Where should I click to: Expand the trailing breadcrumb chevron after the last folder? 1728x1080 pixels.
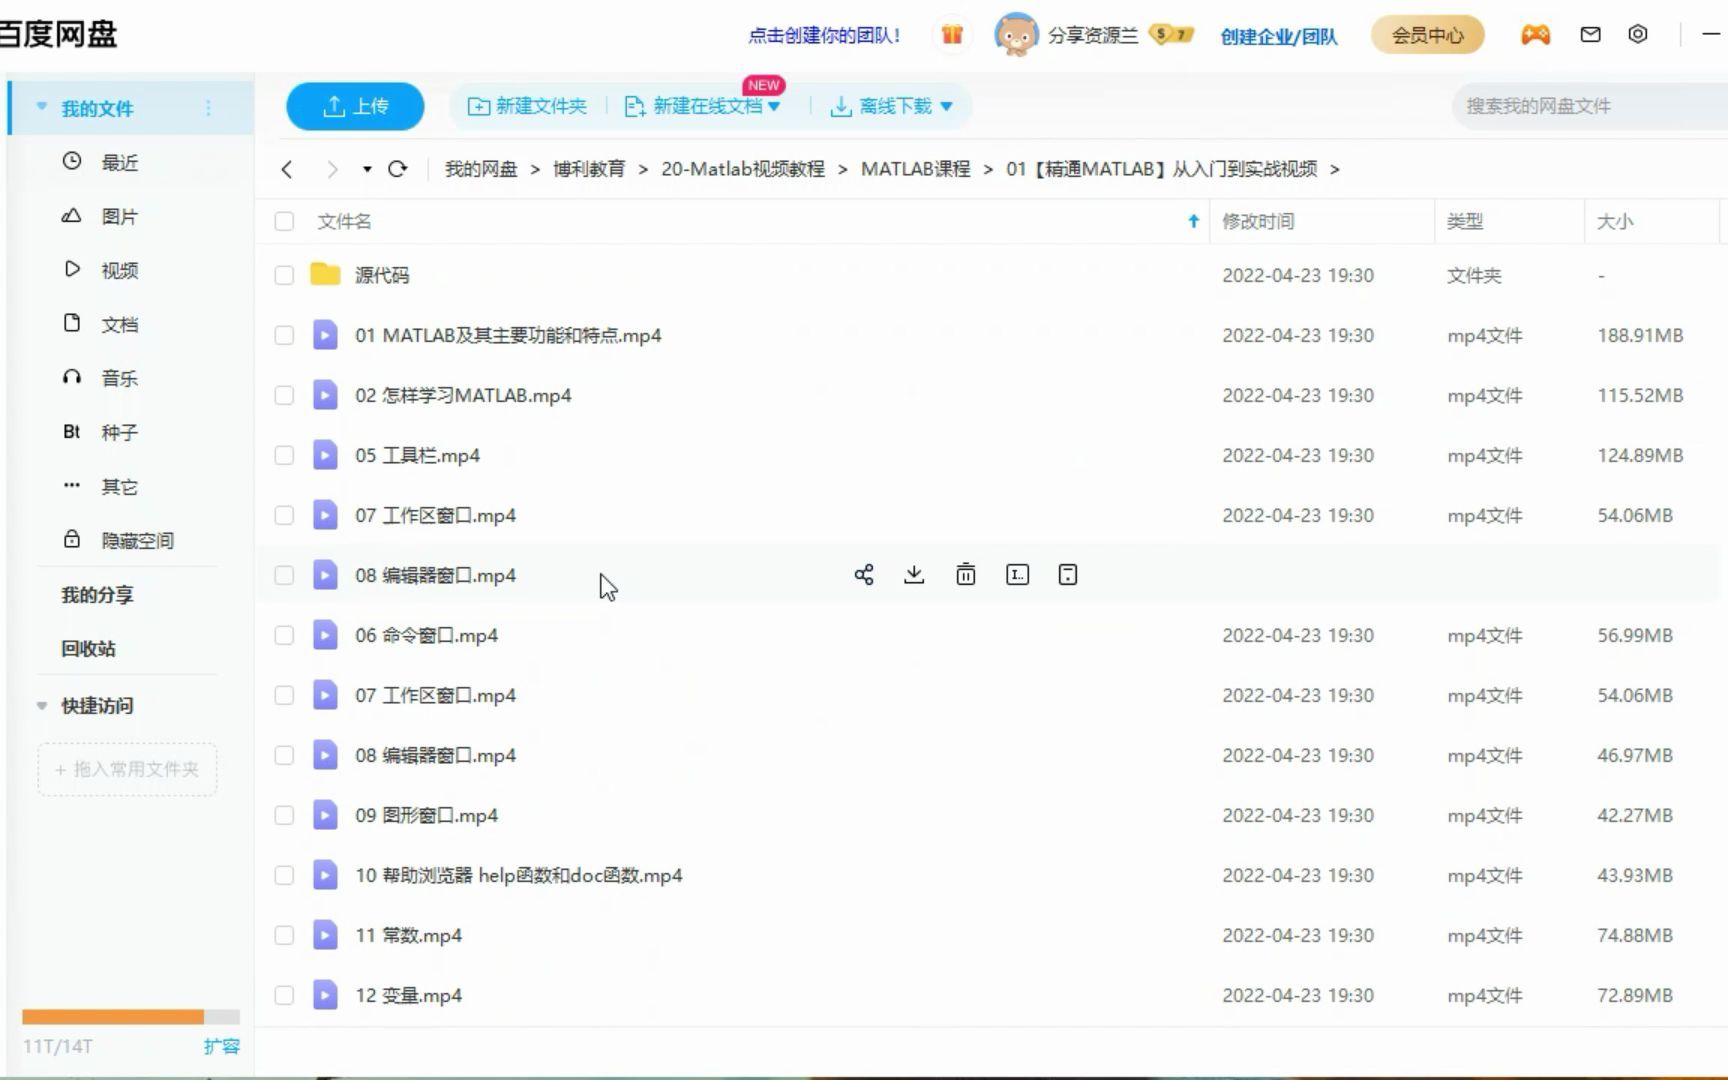click(x=1335, y=170)
